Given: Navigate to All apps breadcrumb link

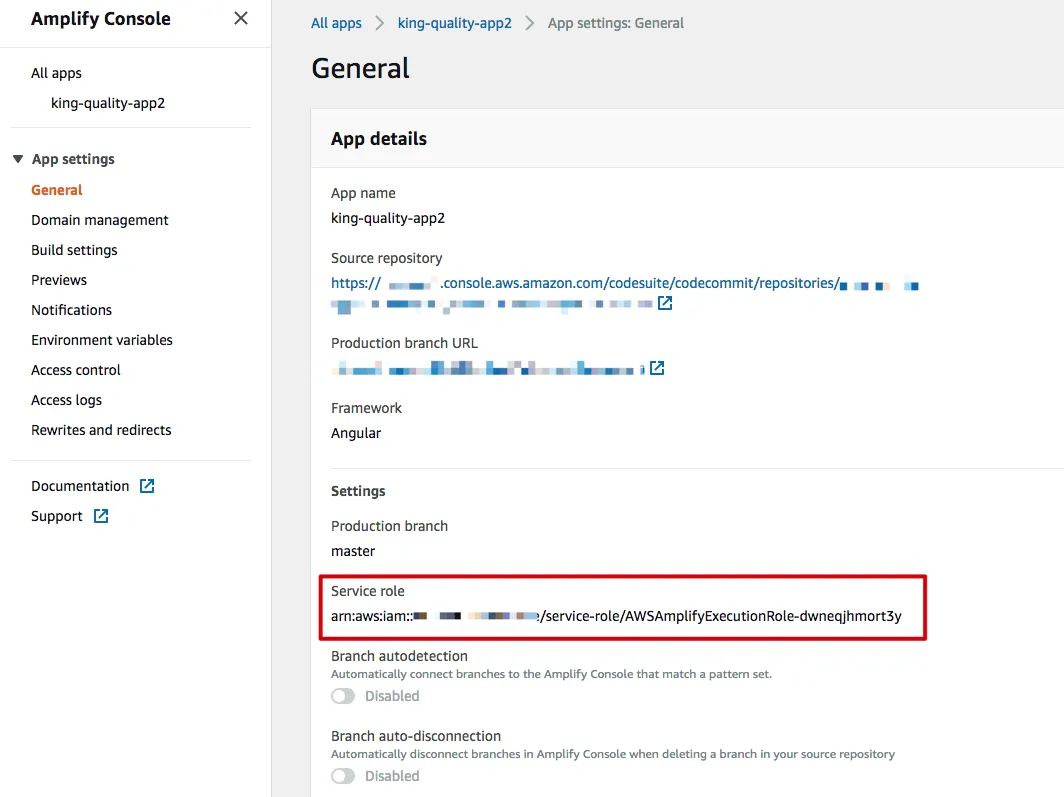Looking at the screenshot, I should pos(336,23).
